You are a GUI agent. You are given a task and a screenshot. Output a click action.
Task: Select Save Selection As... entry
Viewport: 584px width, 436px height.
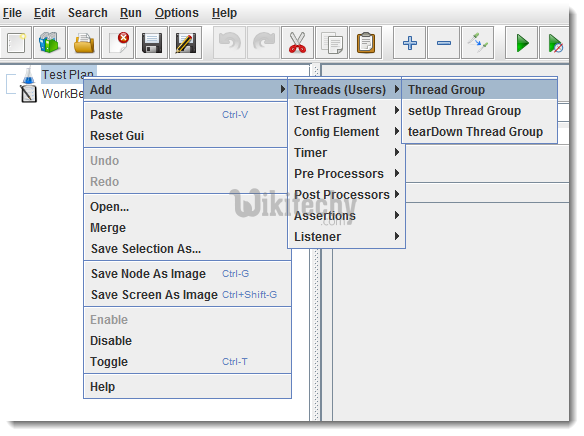(x=187, y=249)
